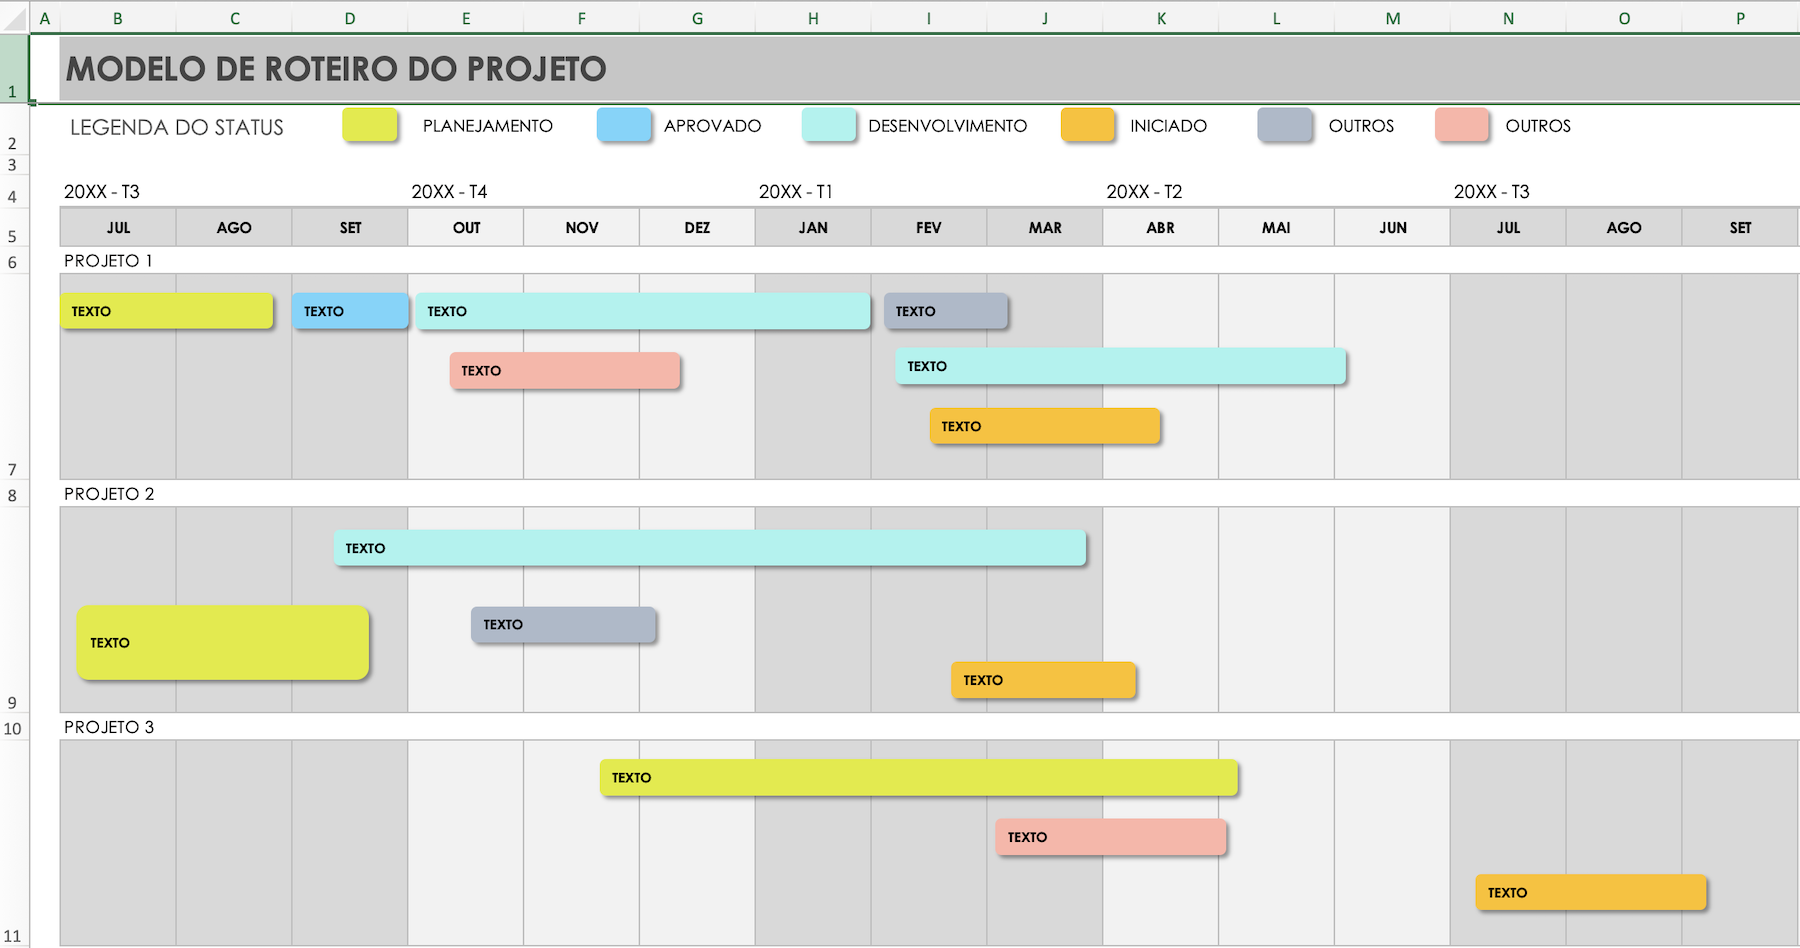Click the APROVADO legend label

(713, 126)
